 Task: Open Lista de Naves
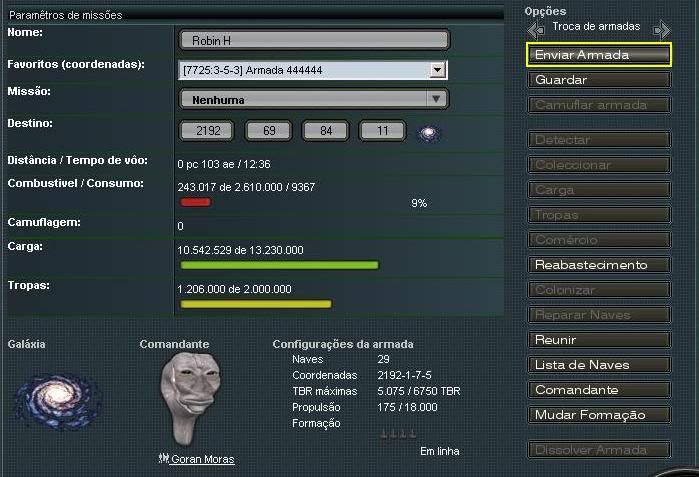point(599,365)
